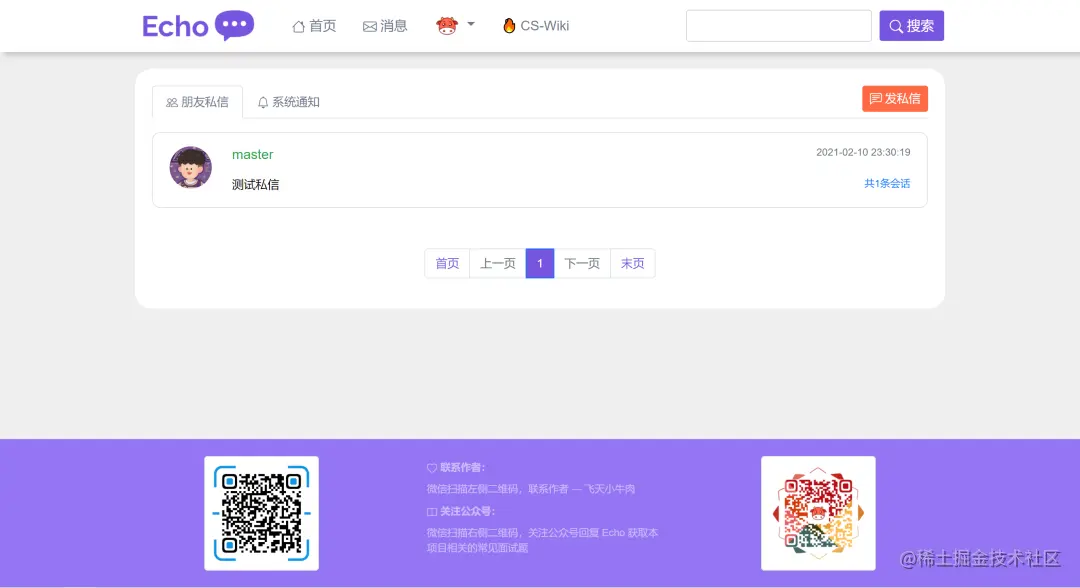Click the bell icon beside 系统通知
1080x588 pixels.
coord(262,101)
